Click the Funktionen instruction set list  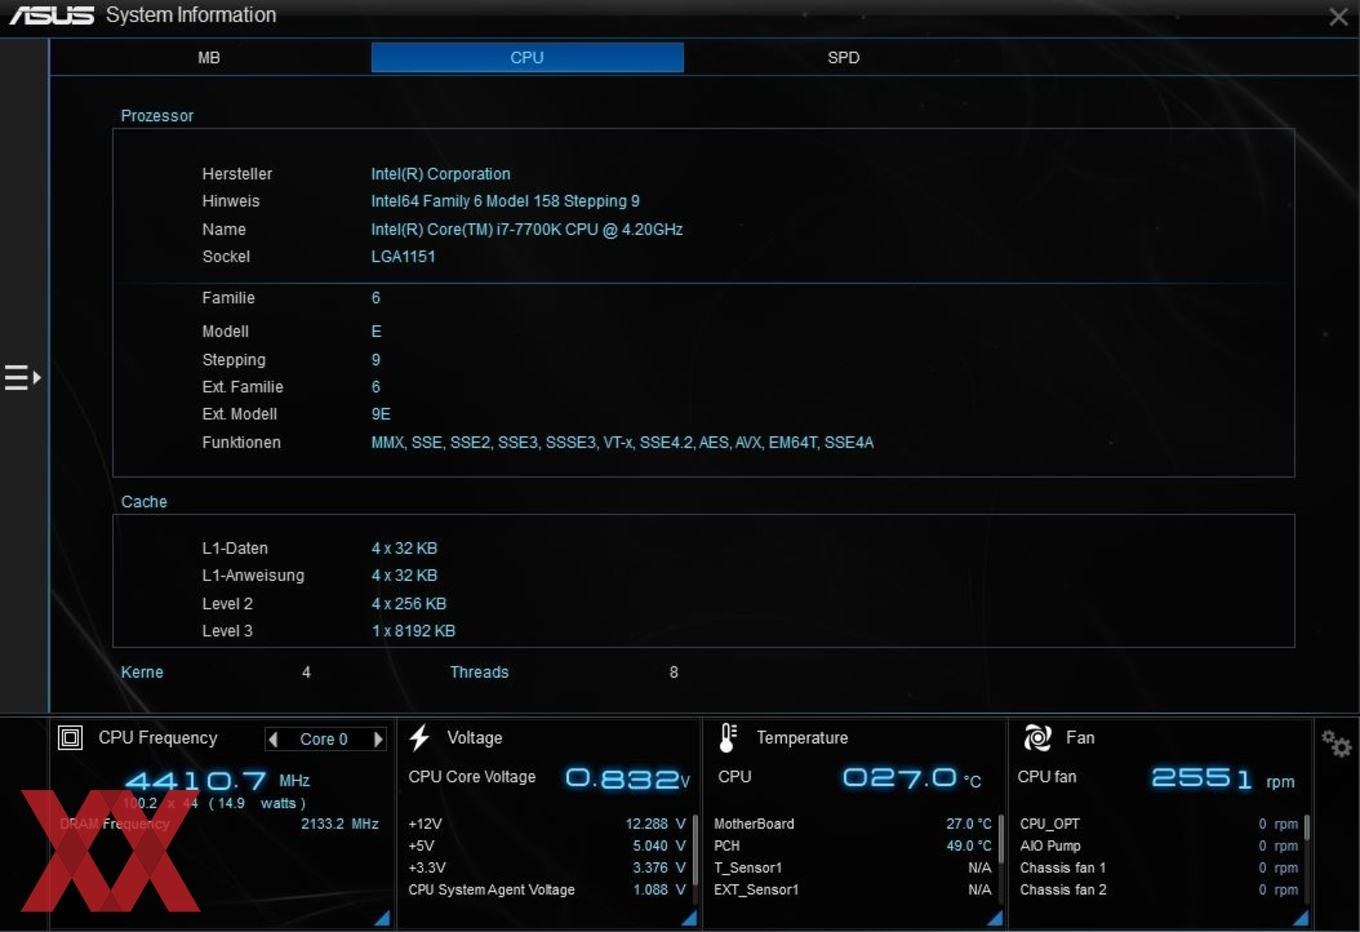(x=622, y=442)
